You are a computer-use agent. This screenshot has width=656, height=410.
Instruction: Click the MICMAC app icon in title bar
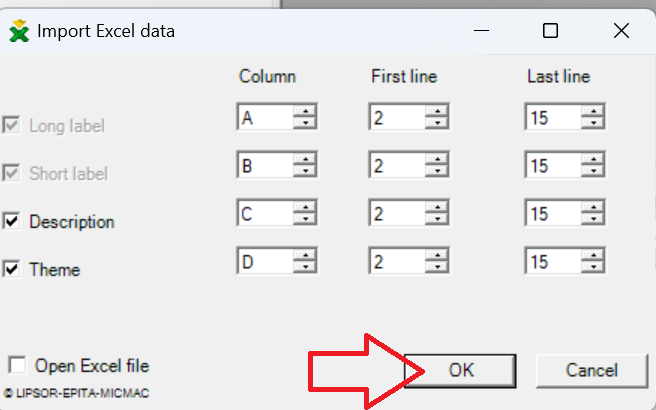coord(19,31)
